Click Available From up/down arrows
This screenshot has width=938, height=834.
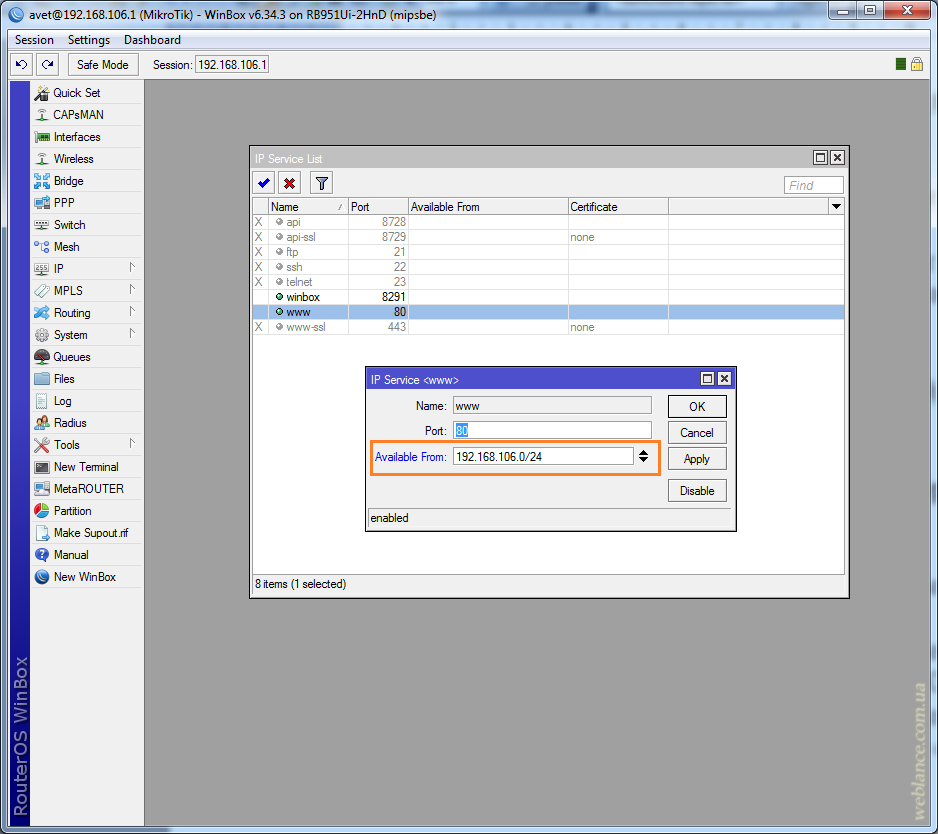click(x=643, y=456)
